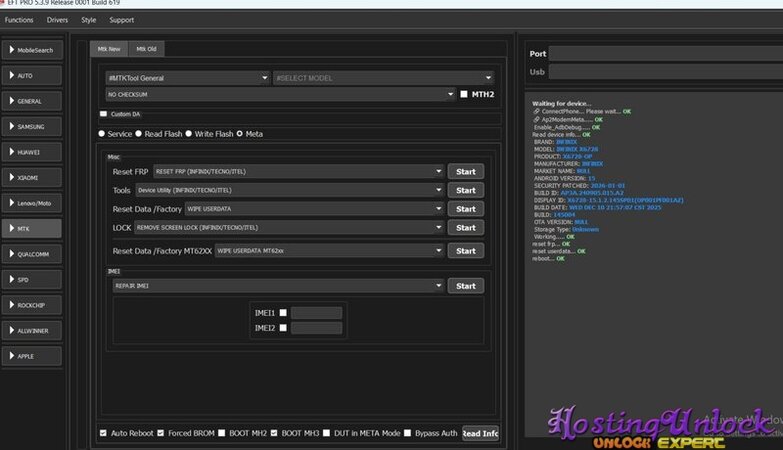Viewport: 783px width, 450px height.
Task: Expand the REPAIR IMEI dropdown
Action: (278, 286)
